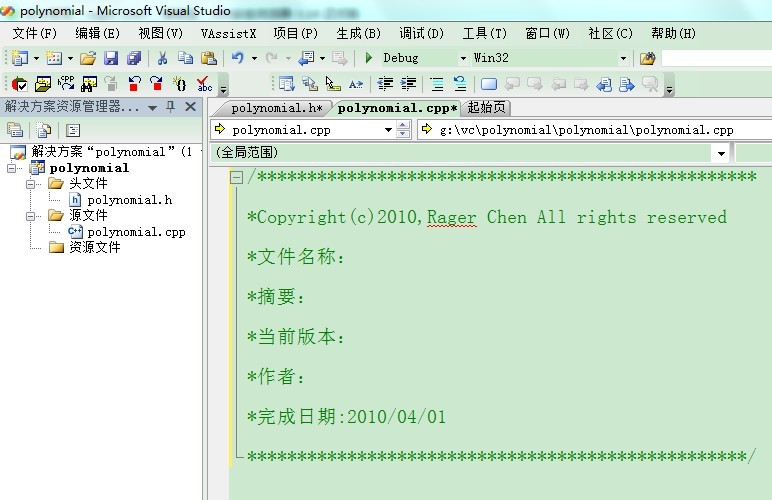Select the polynomial.cpp* editor tab
The height and width of the screenshot is (500, 772).
pos(397,108)
